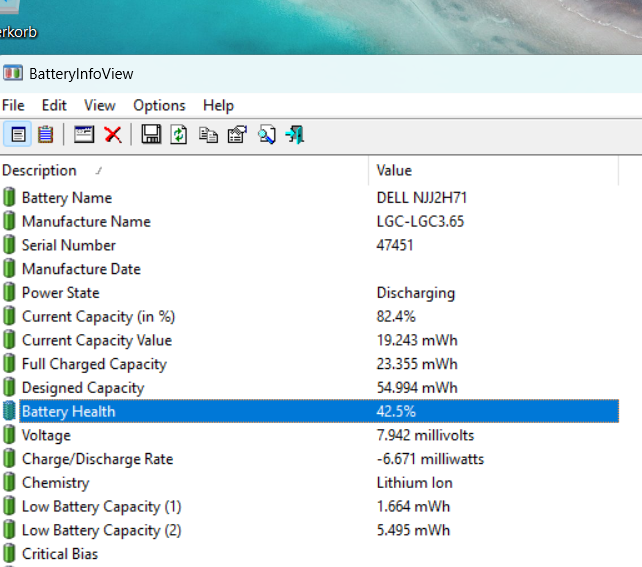Click the 23.355 mWh value
Screen dimensions: 642x567
click(x=417, y=364)
